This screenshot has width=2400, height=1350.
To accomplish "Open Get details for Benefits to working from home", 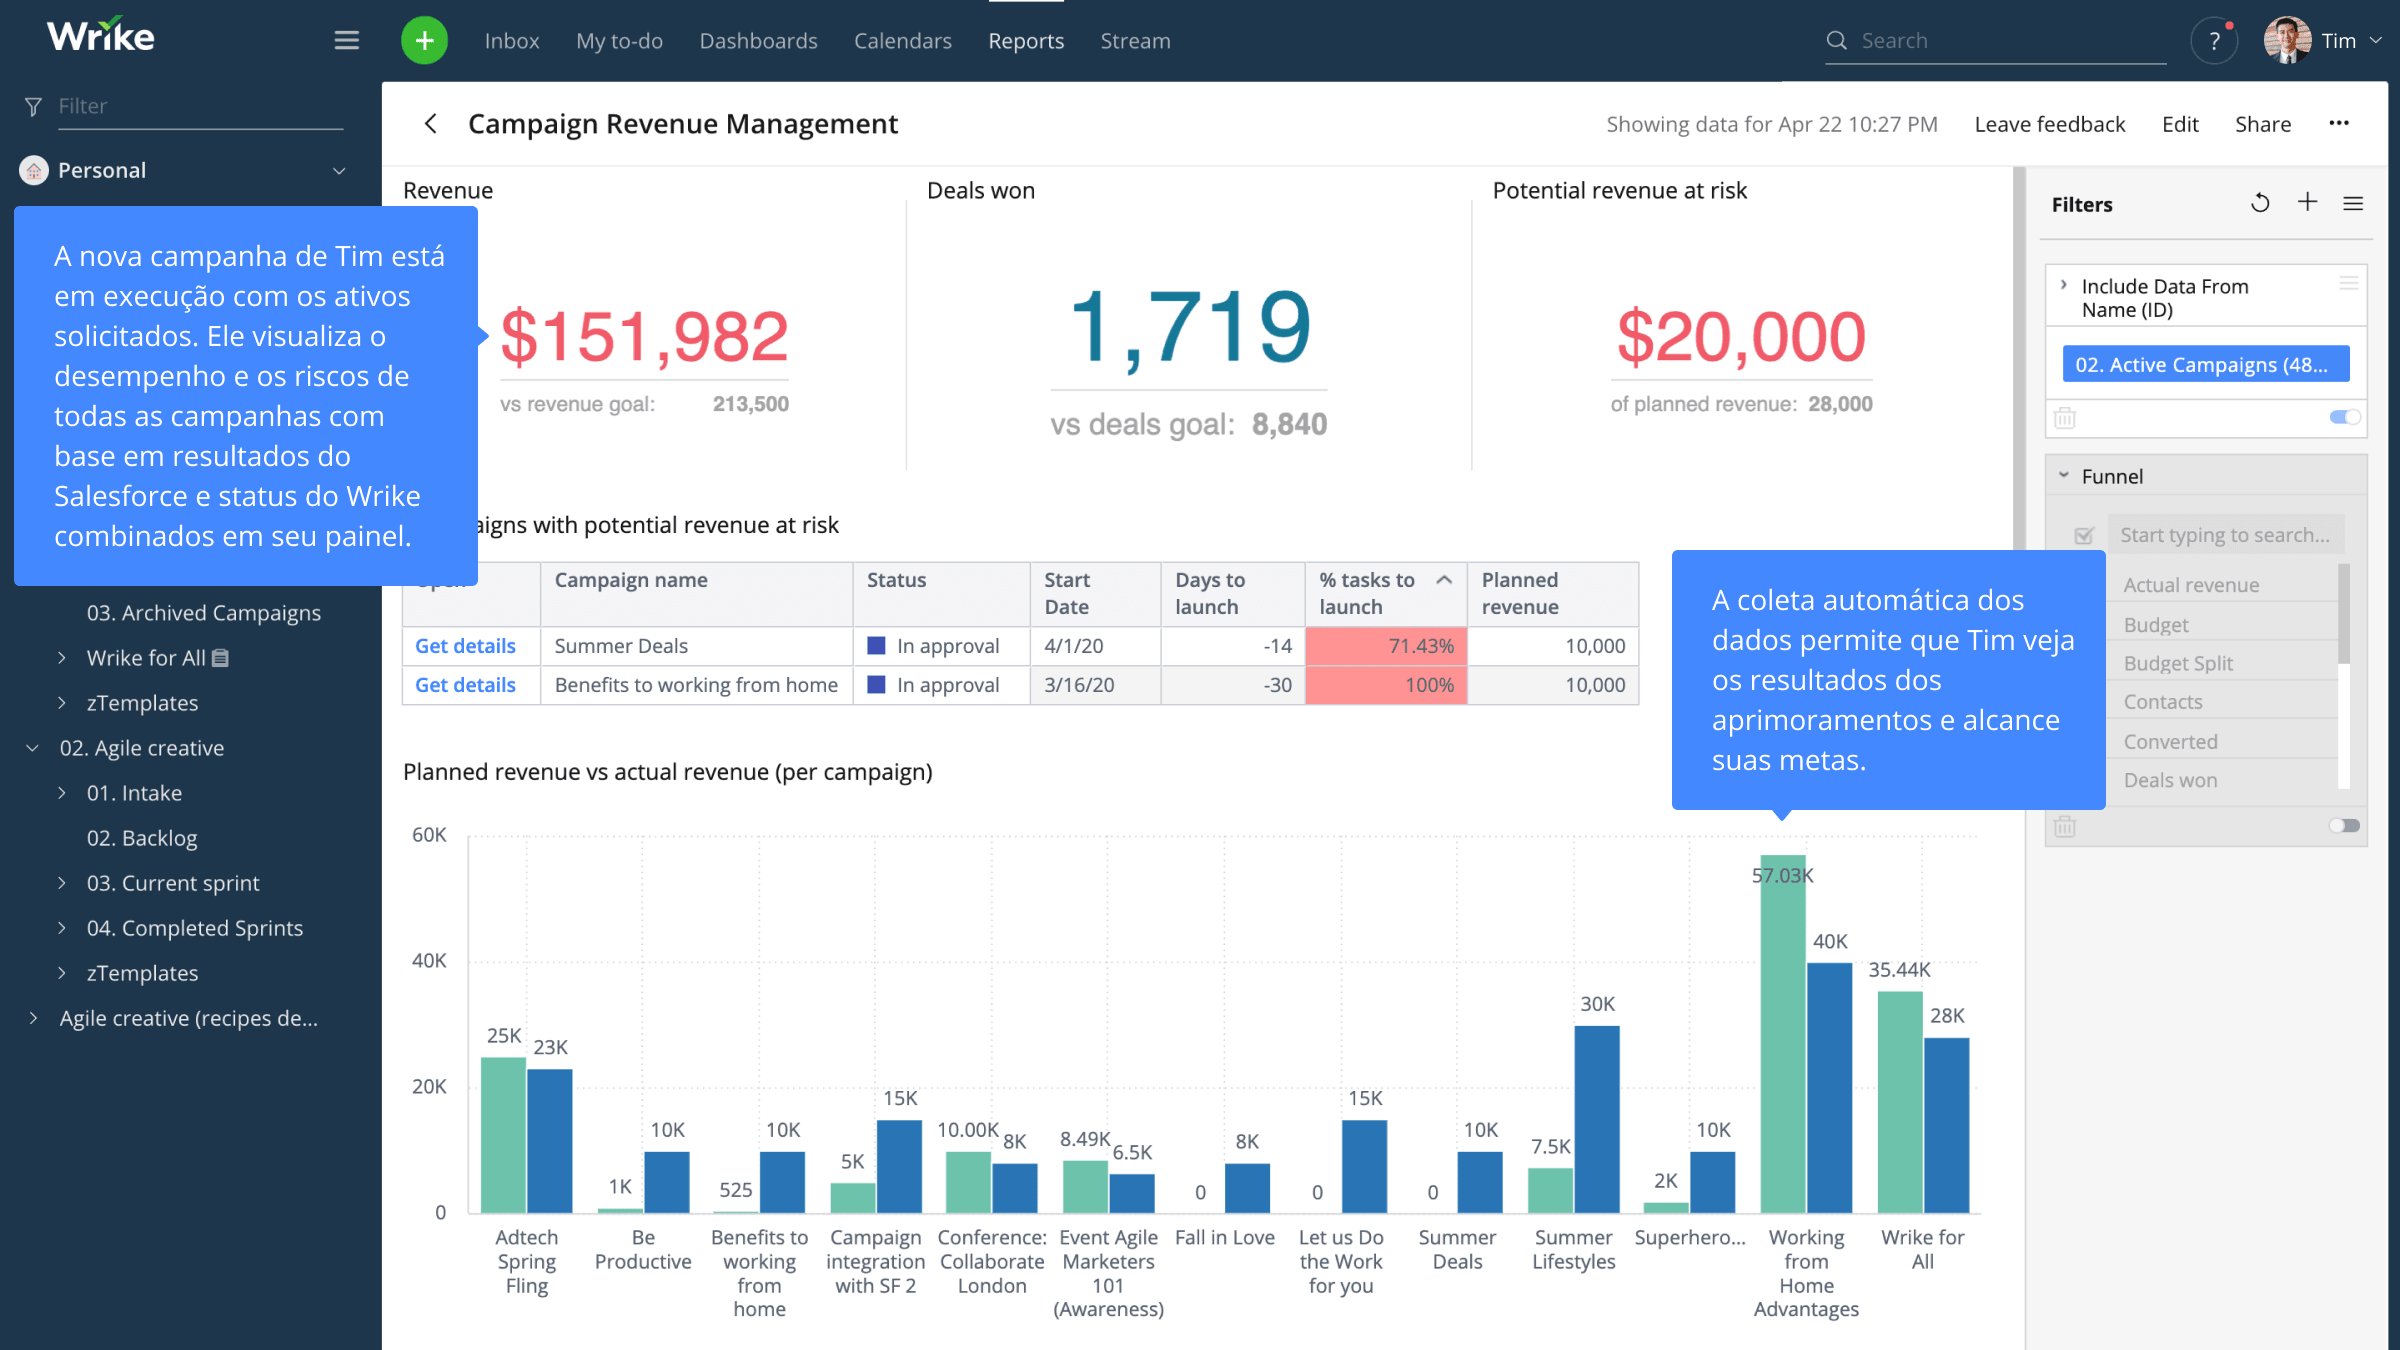I will (x=465, y=685).
